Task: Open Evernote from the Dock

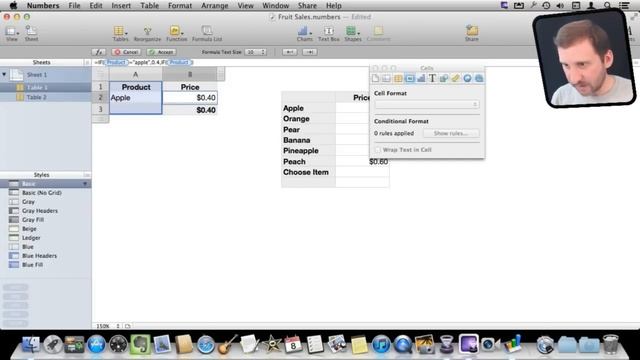Action: tap(140, 344)
